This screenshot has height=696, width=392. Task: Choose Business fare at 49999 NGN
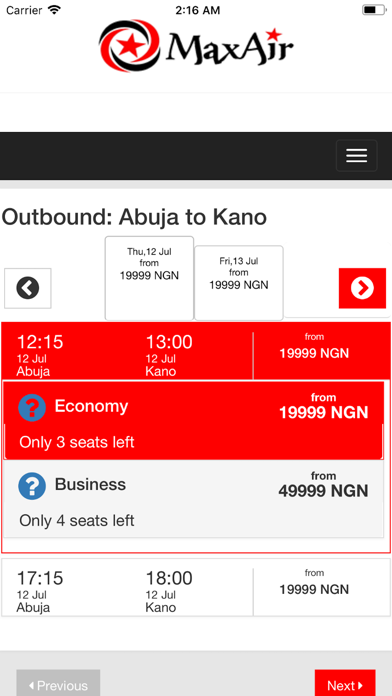[194, 499]
